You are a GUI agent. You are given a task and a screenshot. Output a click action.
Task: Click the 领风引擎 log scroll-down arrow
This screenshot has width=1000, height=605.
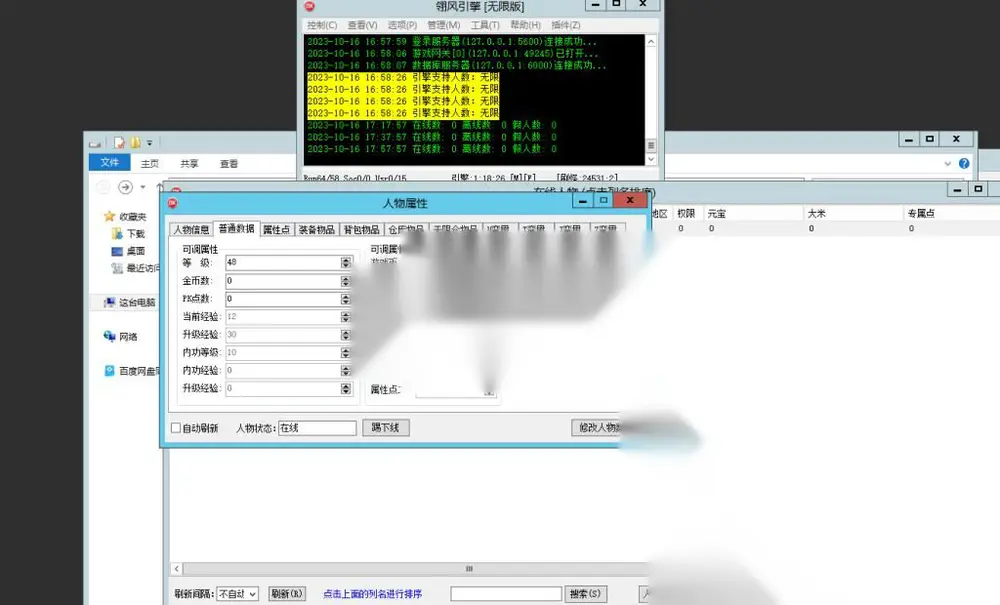[651, 159]
